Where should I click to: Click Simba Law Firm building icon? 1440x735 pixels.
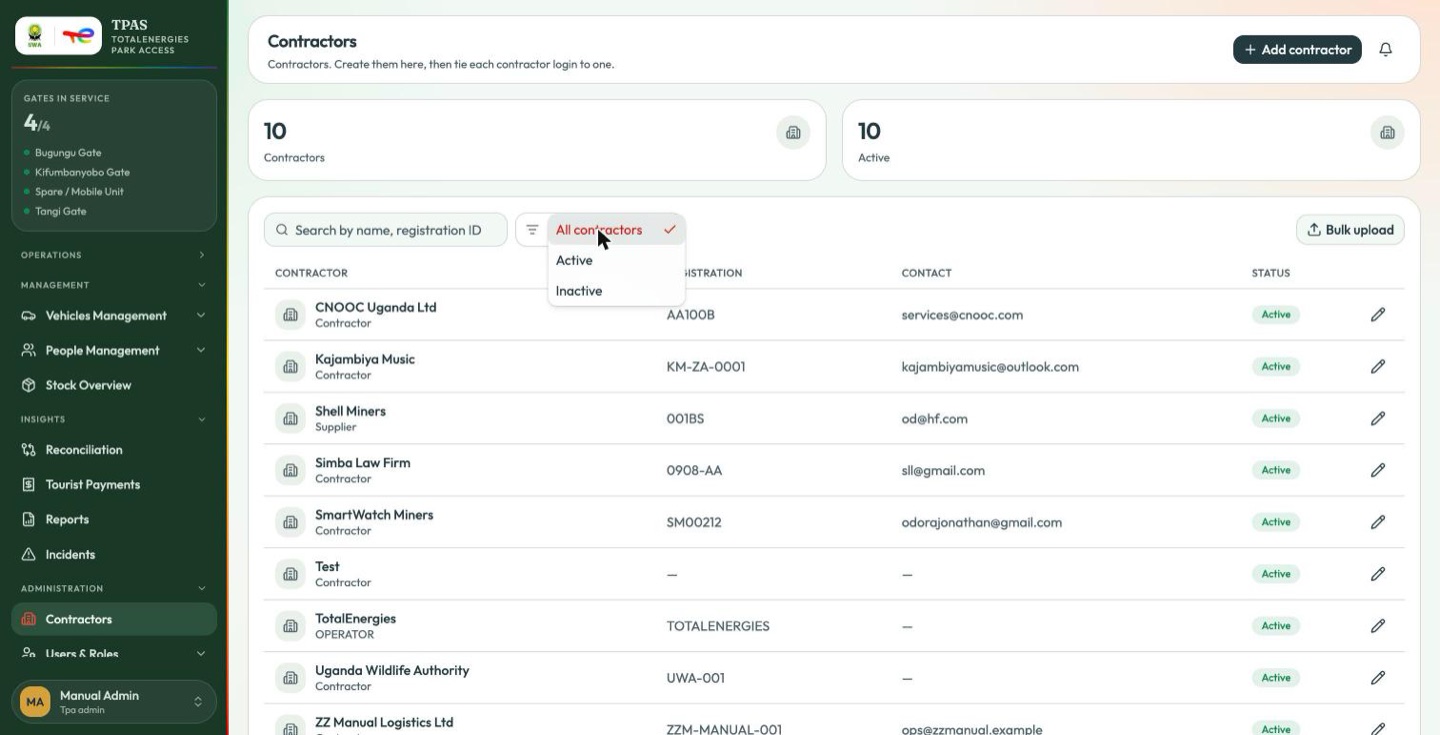tap(290, 470)
